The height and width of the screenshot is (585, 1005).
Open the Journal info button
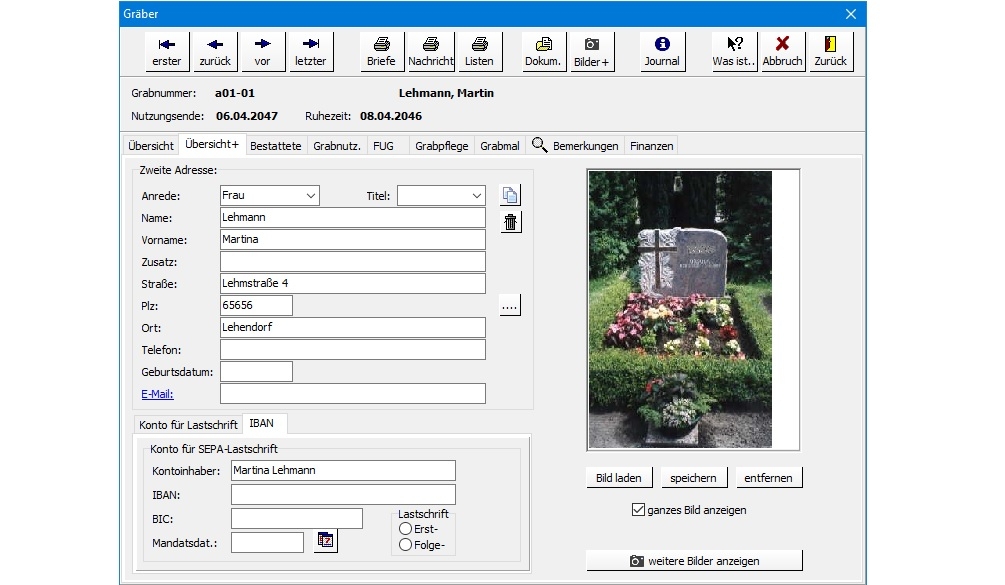click(661, 52)
